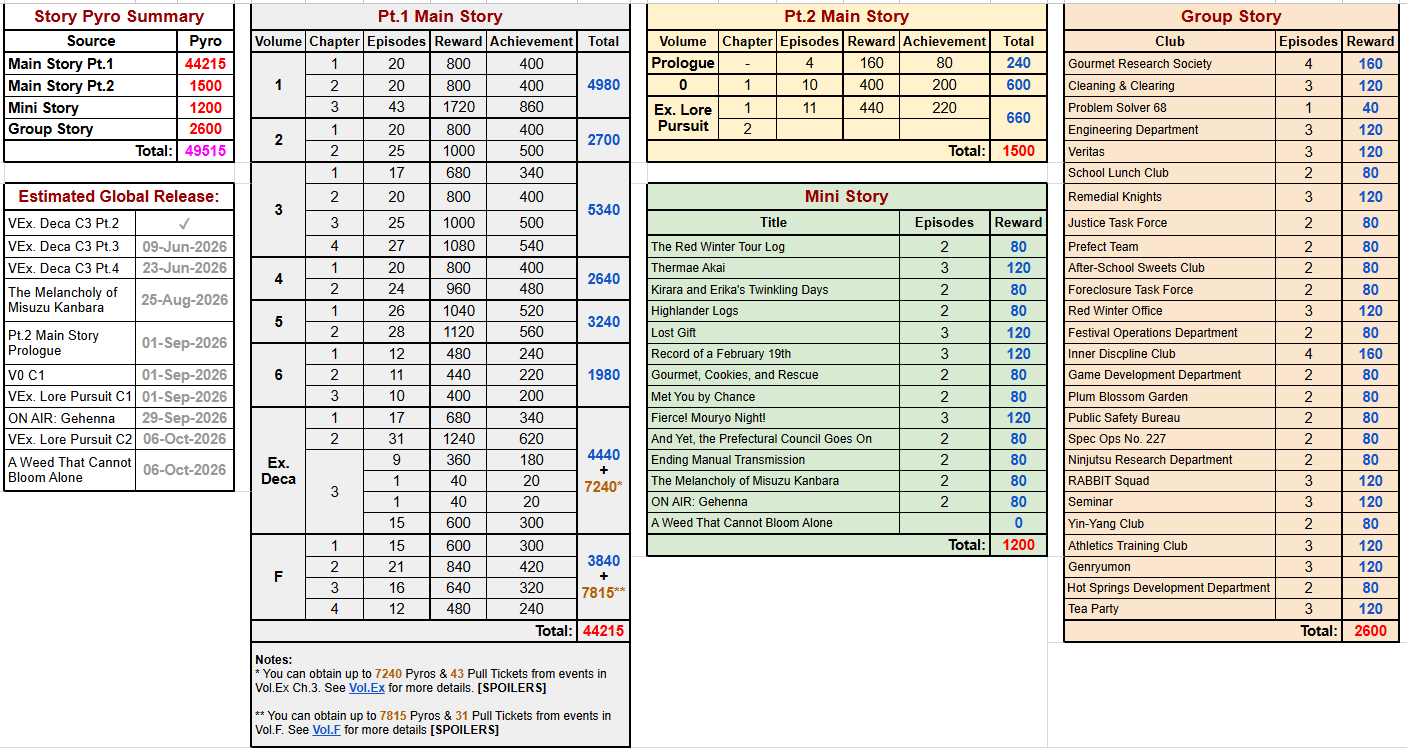Select the "Justice Task Force" club
Viewport: 1407px width, 750px height.
(x=1118, y=223)
